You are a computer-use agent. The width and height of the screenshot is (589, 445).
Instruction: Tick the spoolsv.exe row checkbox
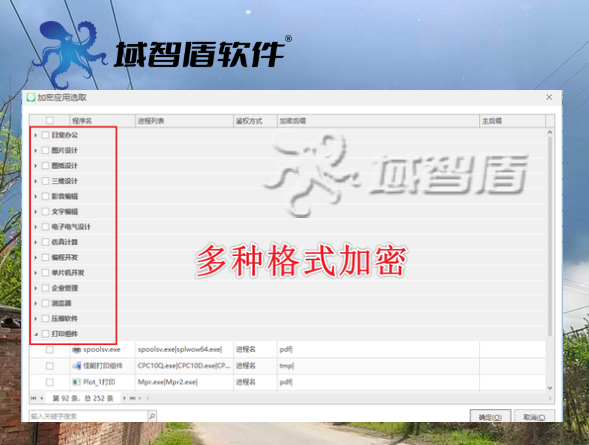click(50, 350)
